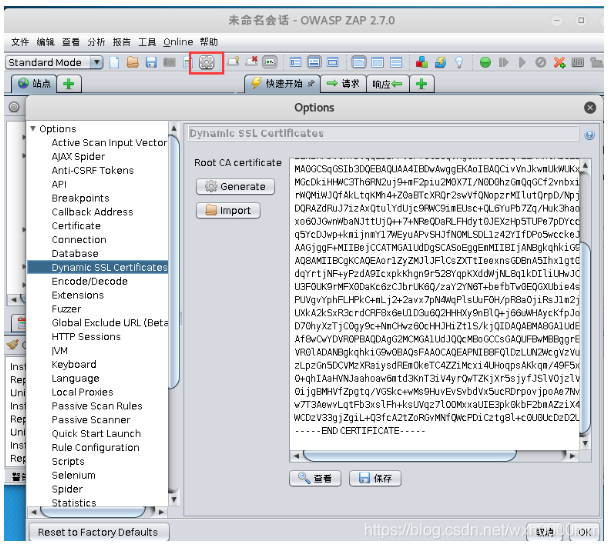Click the Expand Information tabs layout icon
This screenshot has width=610, height=549.
[314, 62]
